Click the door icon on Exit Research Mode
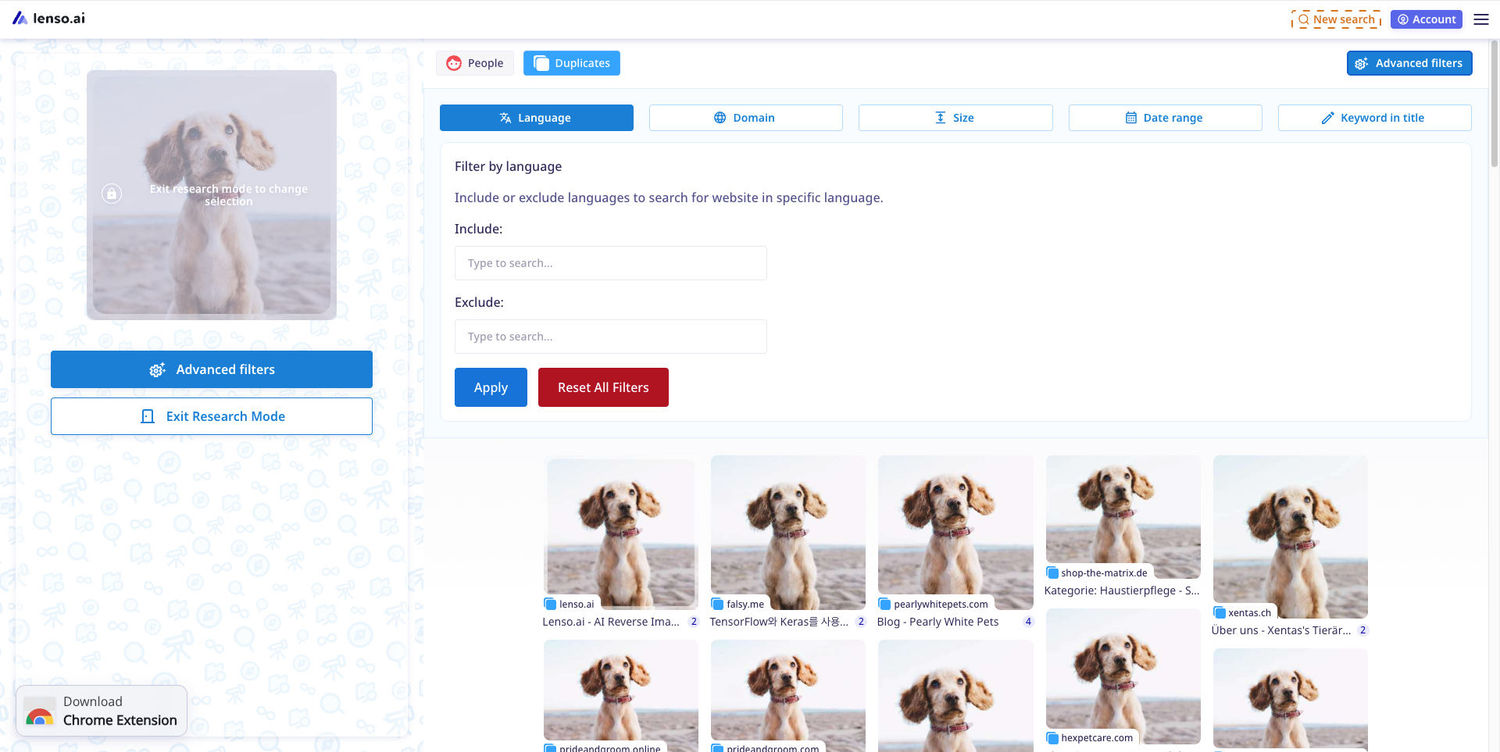1500x752 pixels. (148, 416)
